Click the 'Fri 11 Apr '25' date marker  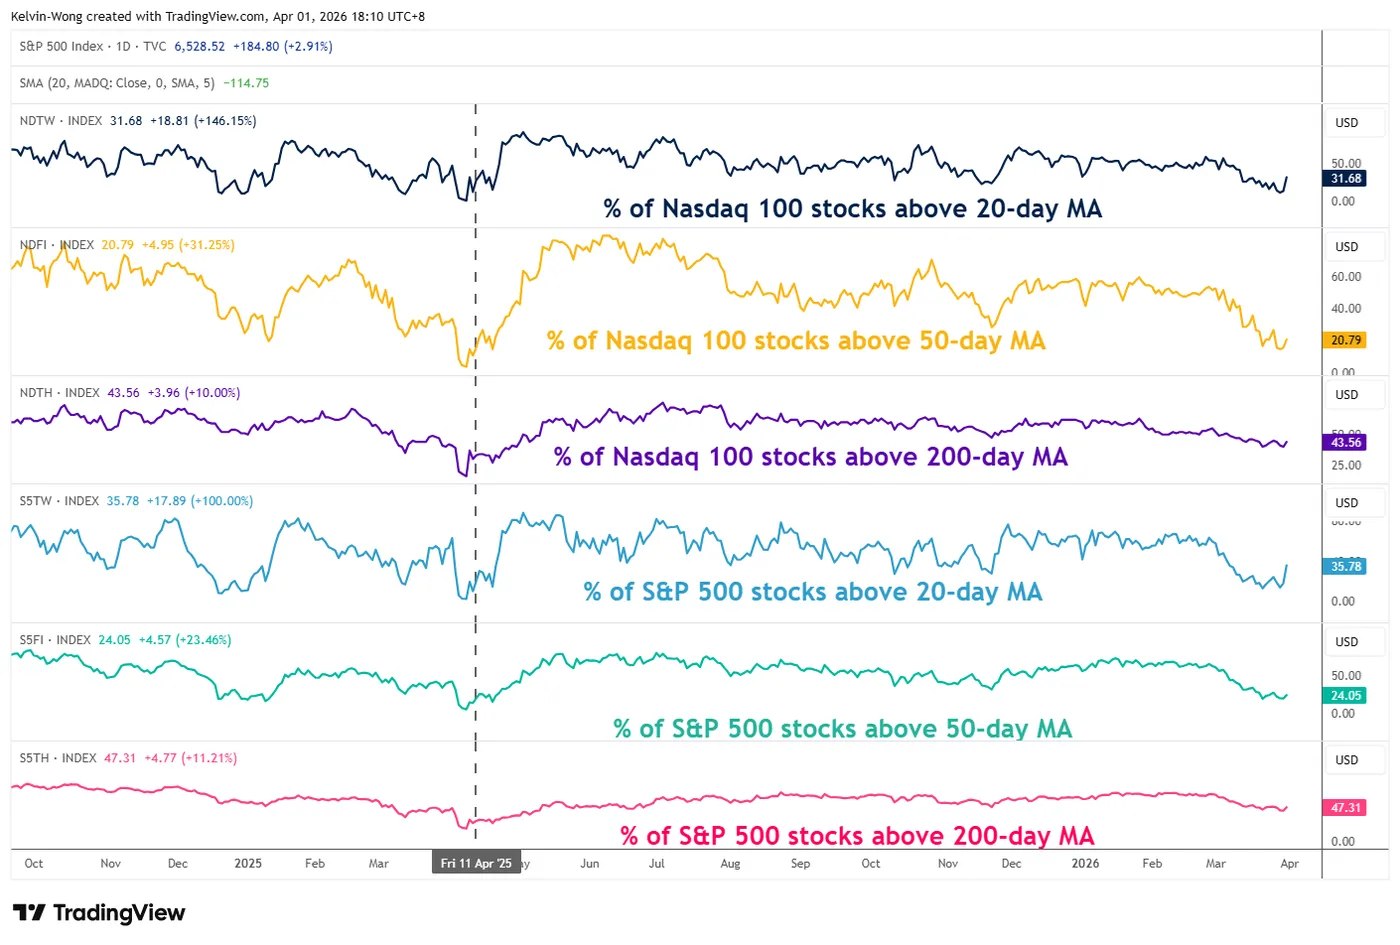tap(476, 863)
